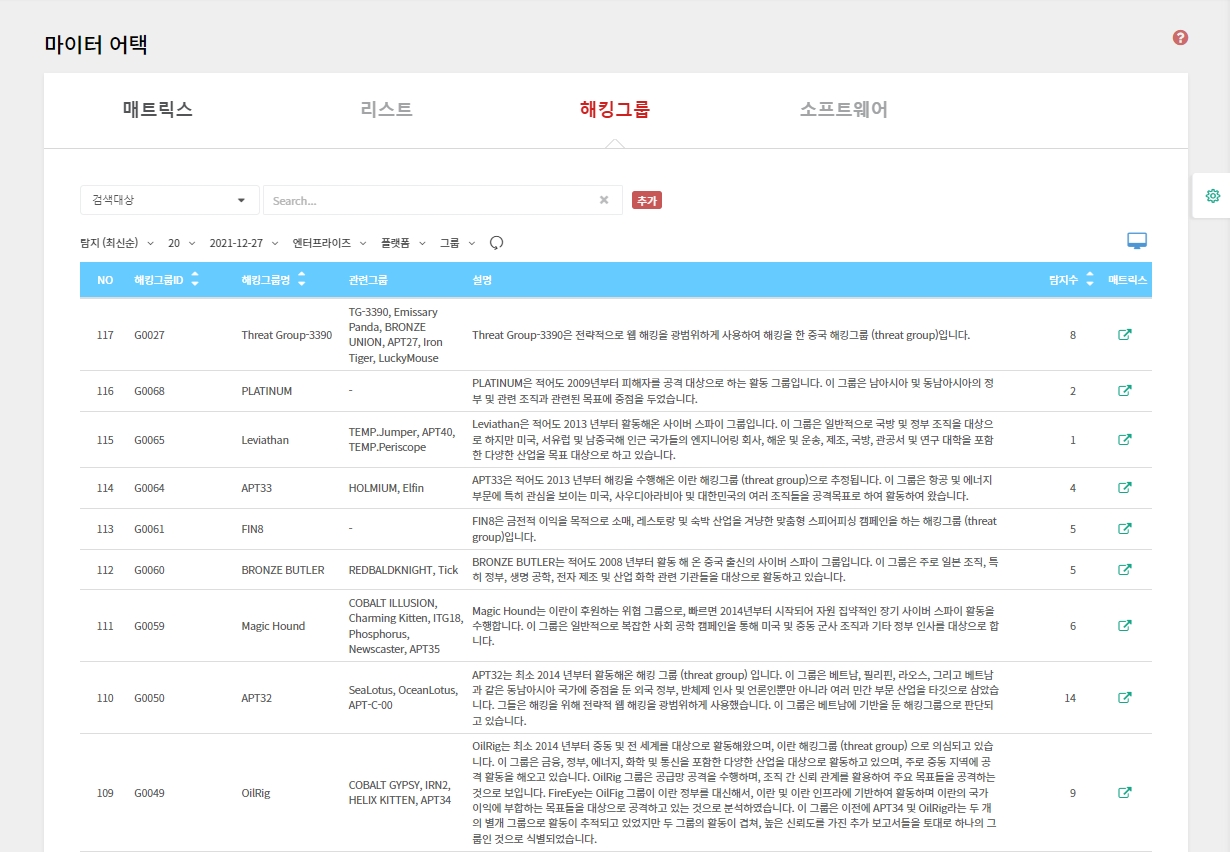Click into the Search input field

pos(430,200)
